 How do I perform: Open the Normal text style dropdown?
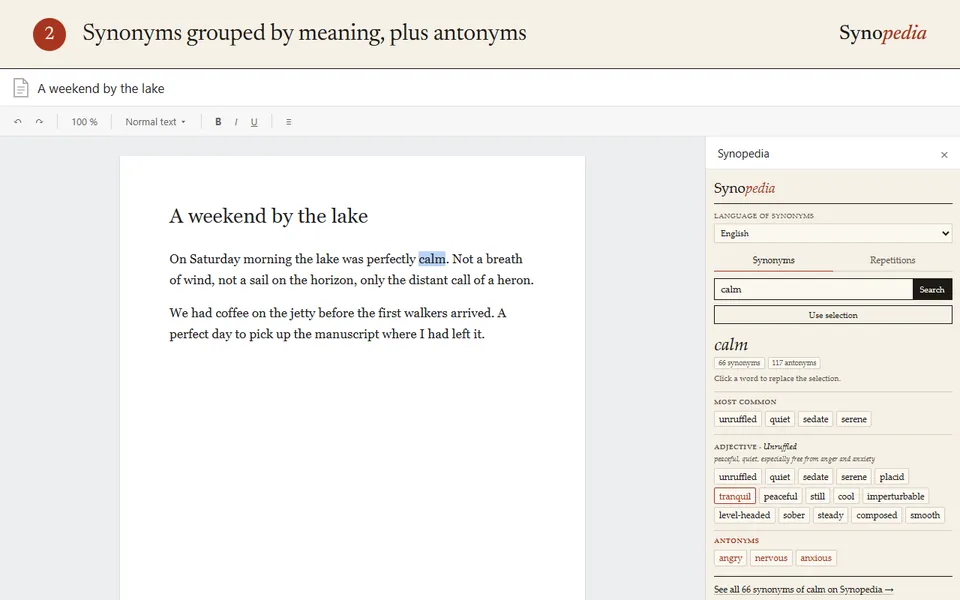pyautogui.click(x=155, y=122)
